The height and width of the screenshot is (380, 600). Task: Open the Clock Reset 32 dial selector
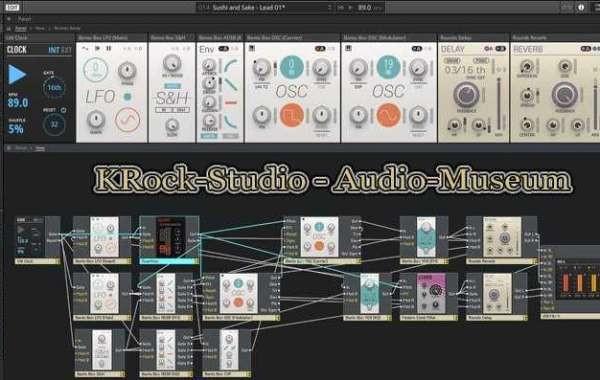click(x=54, y=124)
